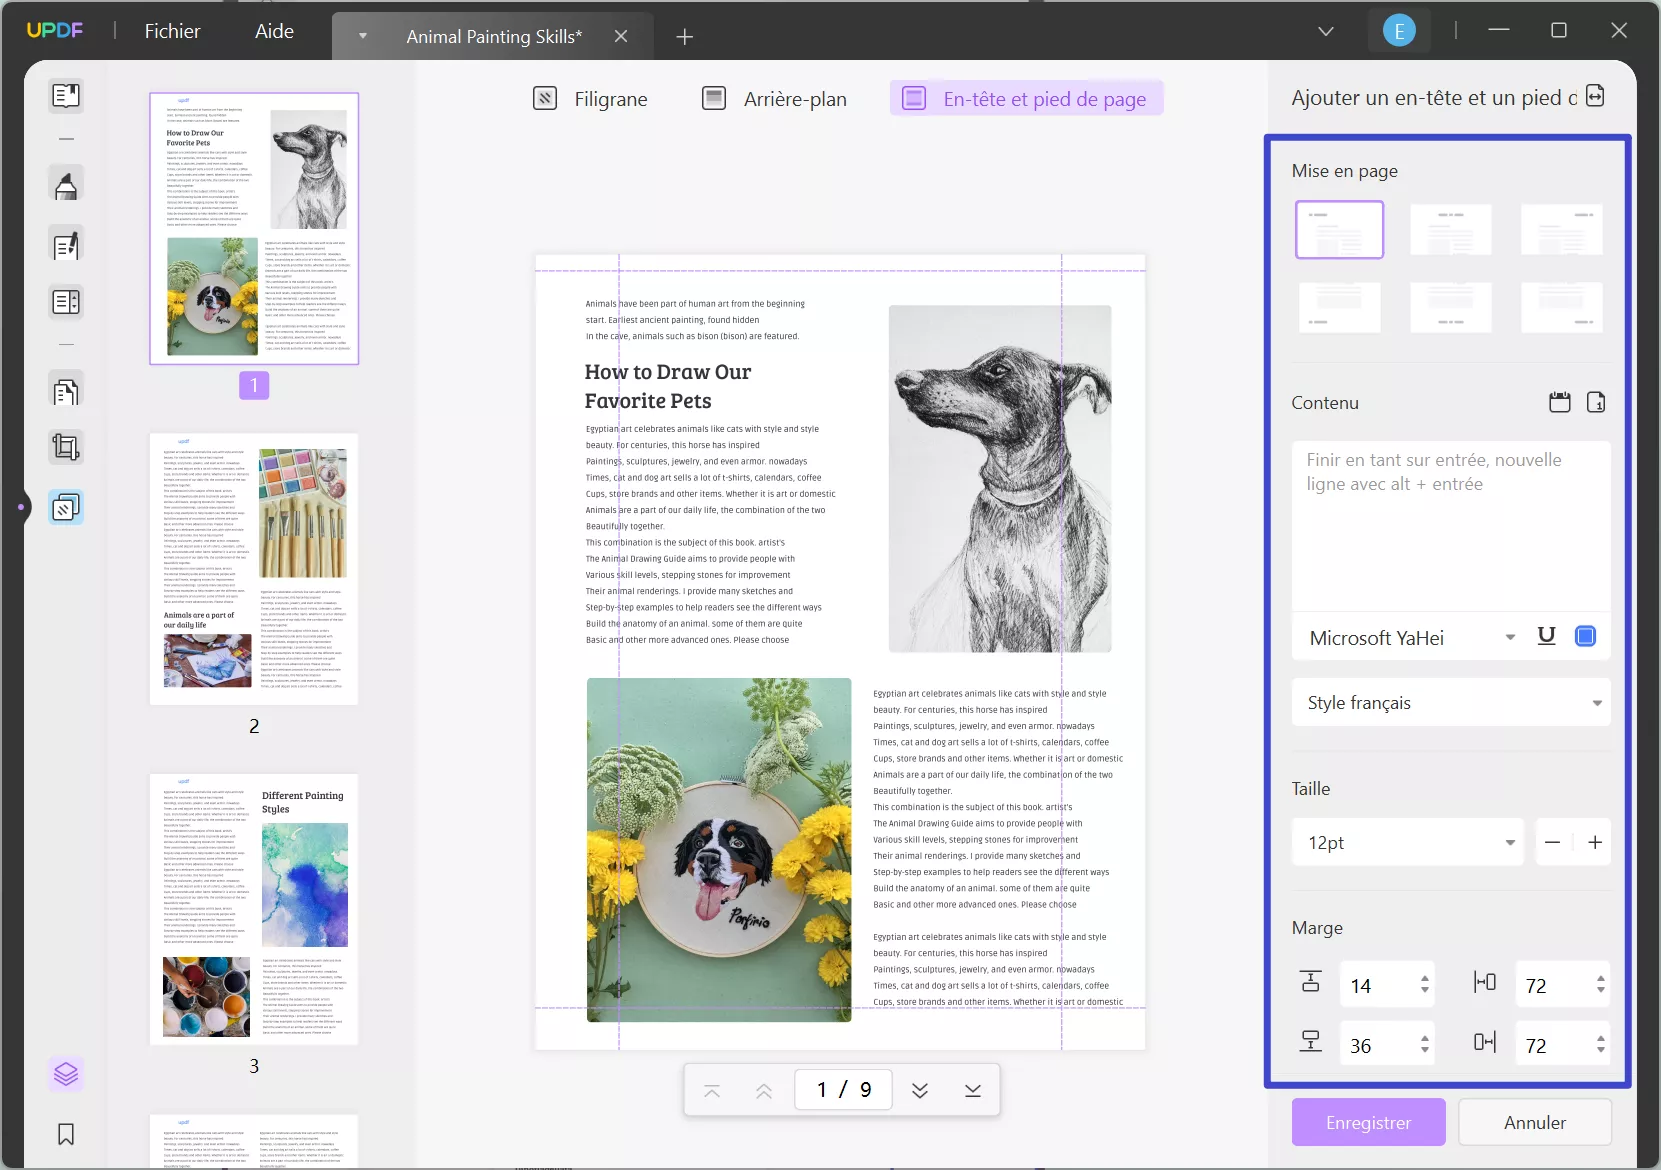Click the layers icon in sidebar
This screenshot has width=1661, height=1170.
pyautogui.click(x=66, y=1074)
